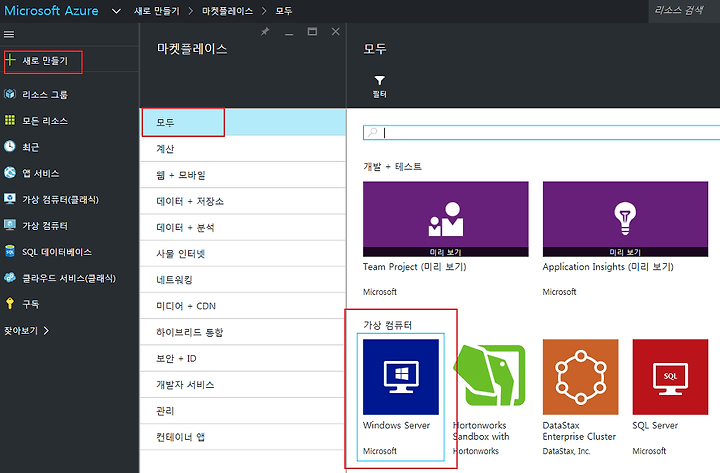Click the 가상 컴퓨터 sidebar monitor icon
Image resolution: width=720 pixels, height=473 pixels.
pos(10,225)
